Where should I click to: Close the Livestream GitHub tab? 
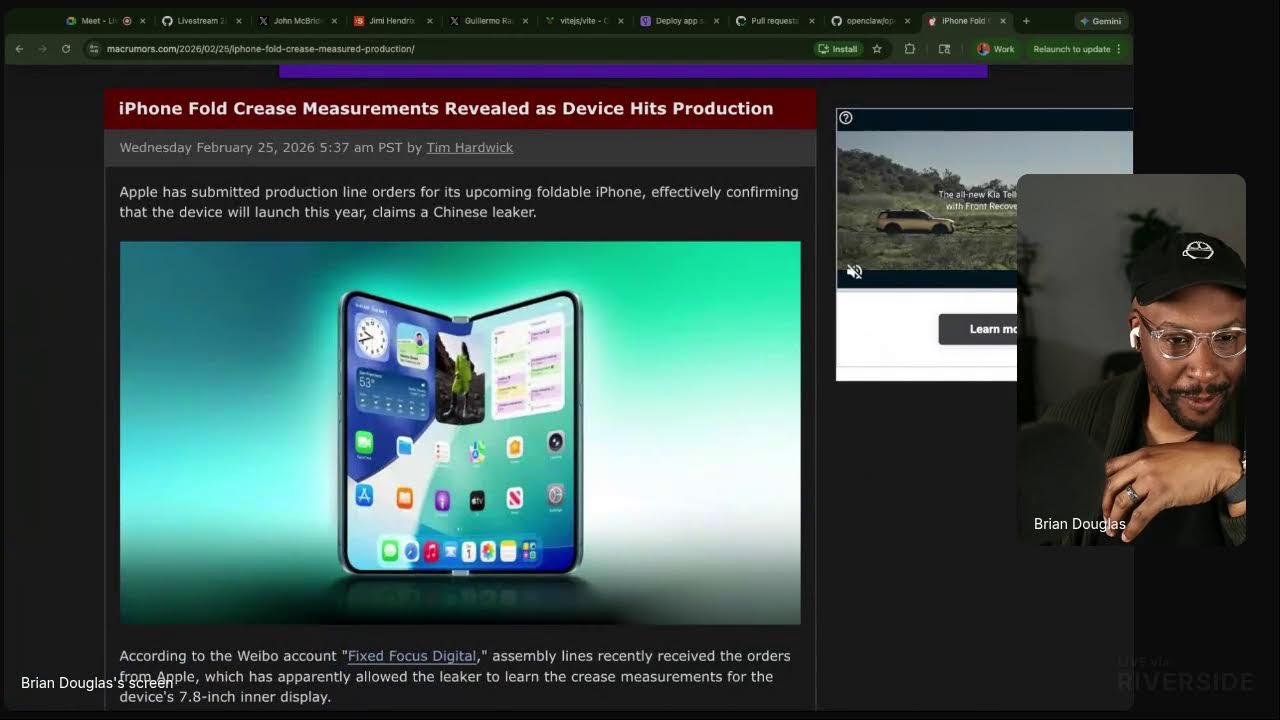pos(238,21)
